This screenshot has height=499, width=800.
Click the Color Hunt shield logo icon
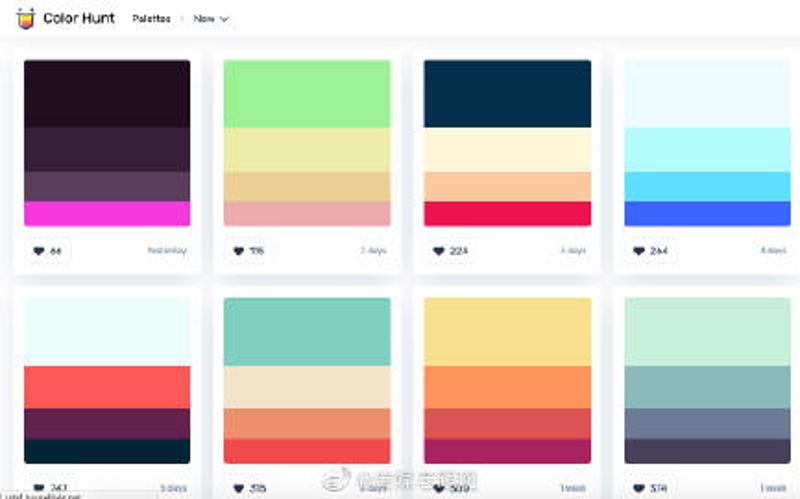tap(25, 18)
